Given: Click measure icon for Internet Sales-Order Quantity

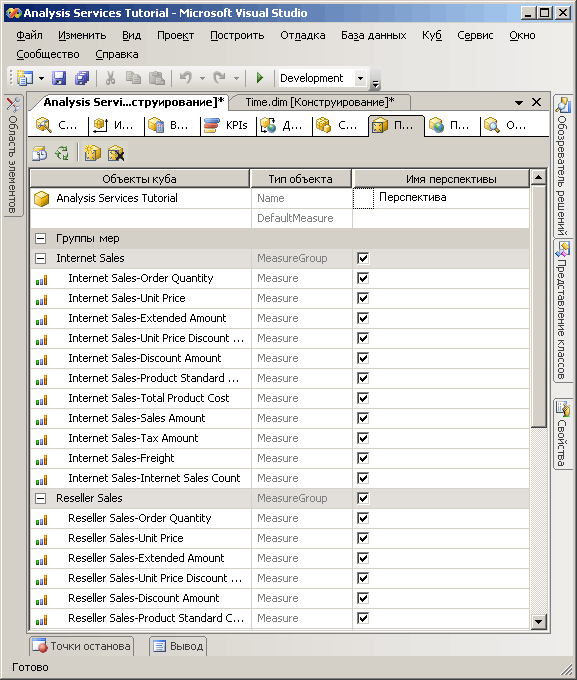Looking at the screenshot, I should 42,280.
